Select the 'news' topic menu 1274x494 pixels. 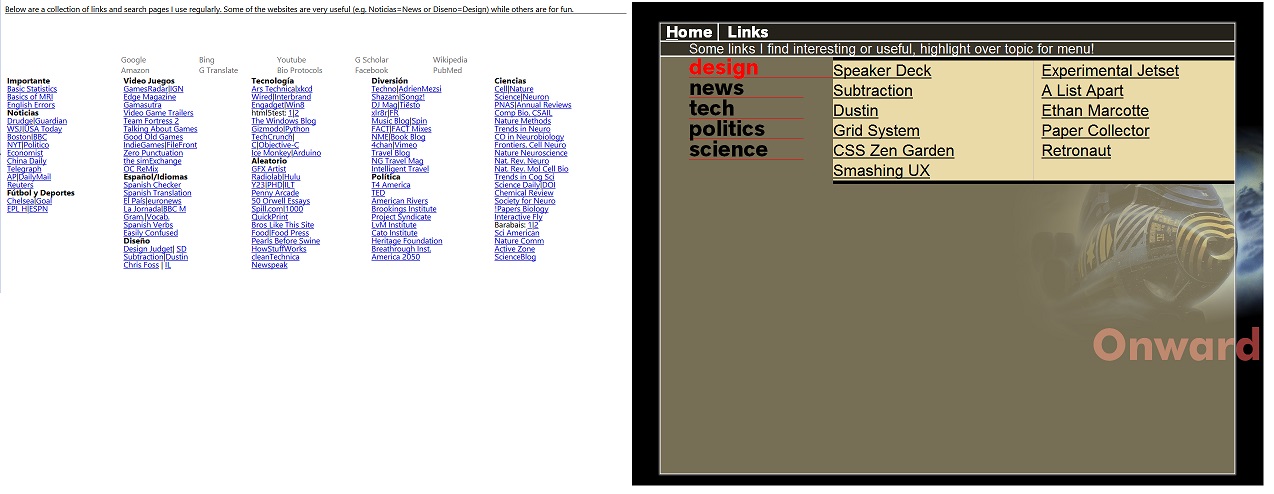[716, 88]
